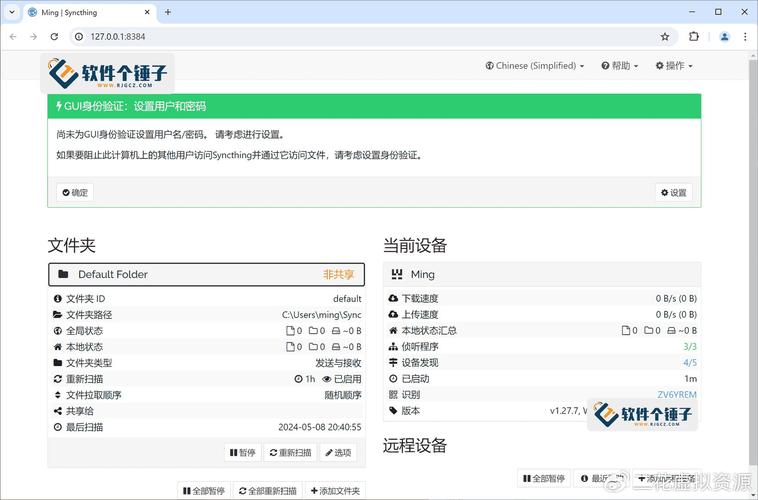This screenshot has width=758, height=500.
Task: Click 添加文件夹 to add a folder
Action: 334,491
